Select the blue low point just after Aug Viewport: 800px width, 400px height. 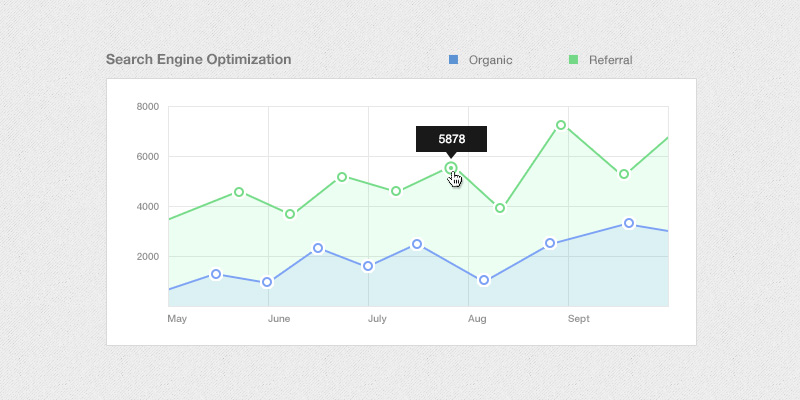point(484,280)
